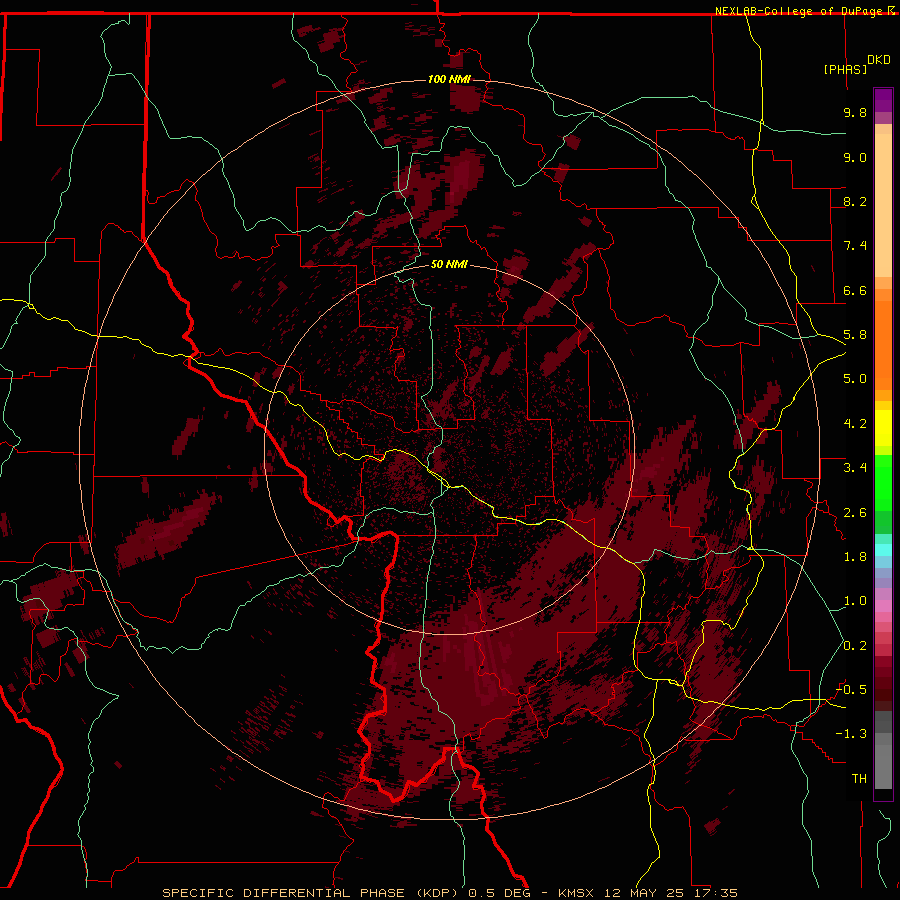Select the light peach band of the color bar

(883, 205)
